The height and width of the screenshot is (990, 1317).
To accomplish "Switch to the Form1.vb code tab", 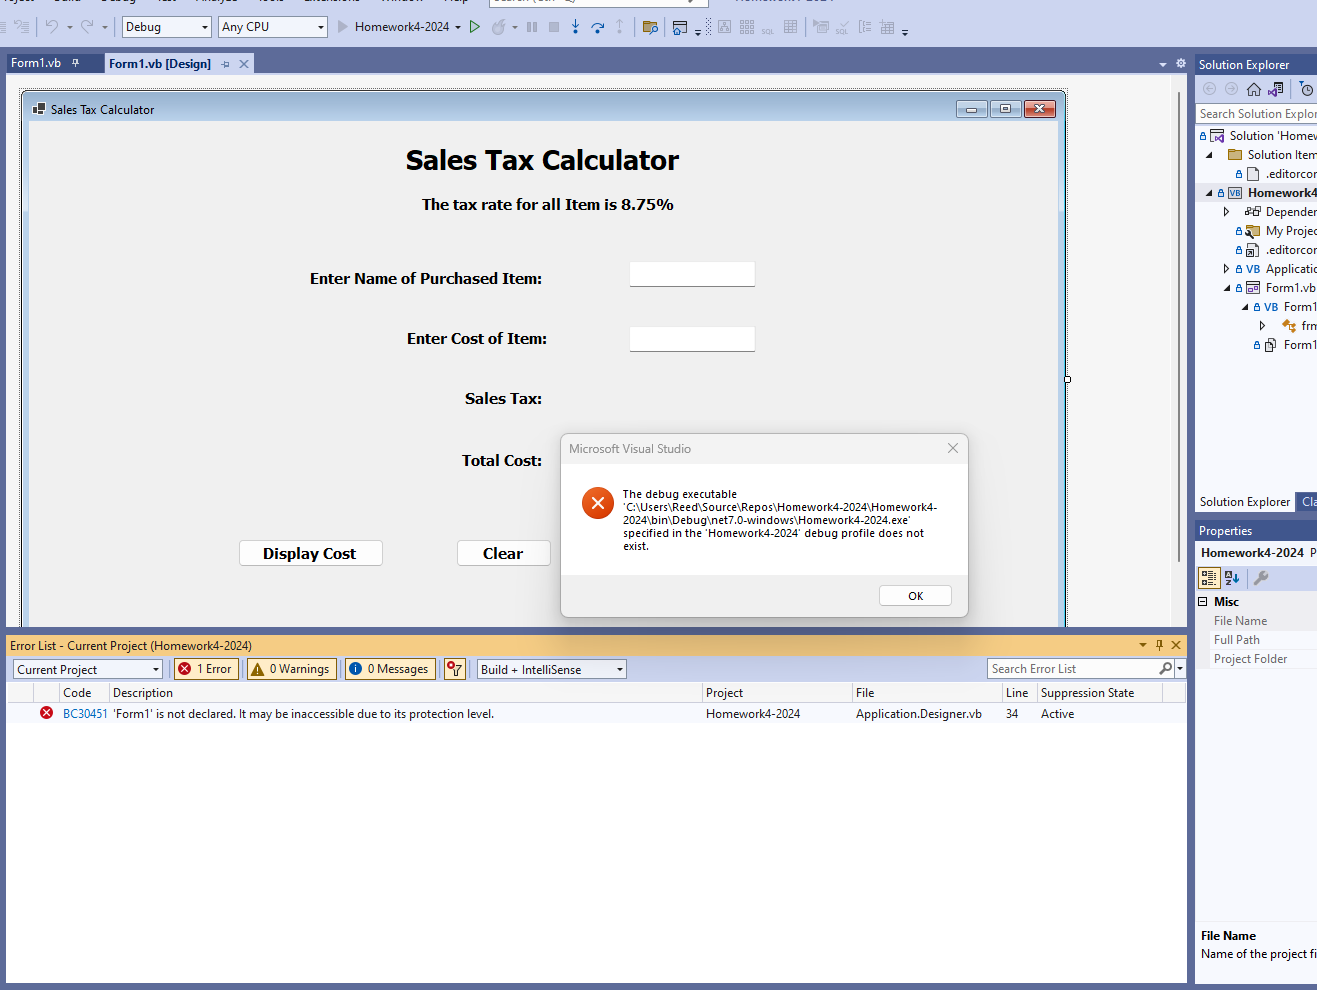I will click(36, 63).
